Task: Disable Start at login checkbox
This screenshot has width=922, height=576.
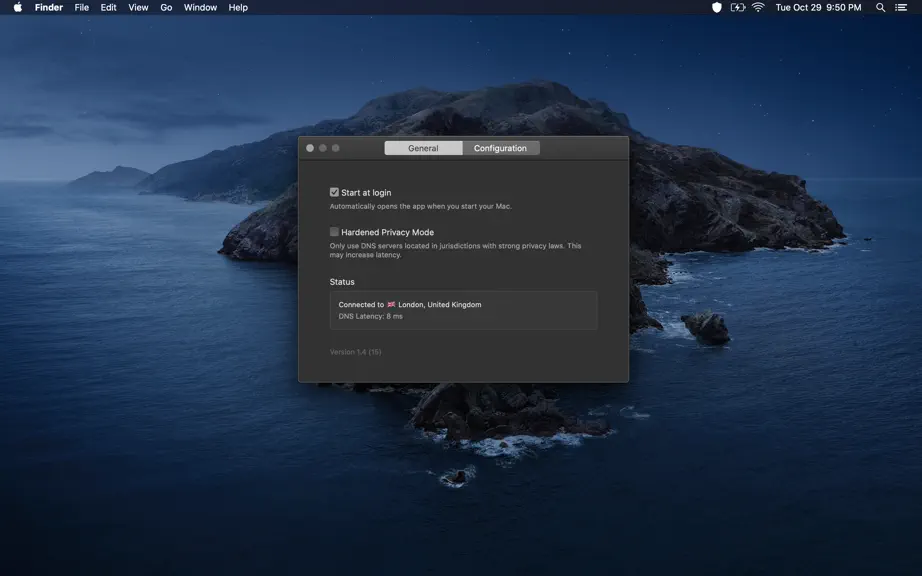Action: click(334, 192)
